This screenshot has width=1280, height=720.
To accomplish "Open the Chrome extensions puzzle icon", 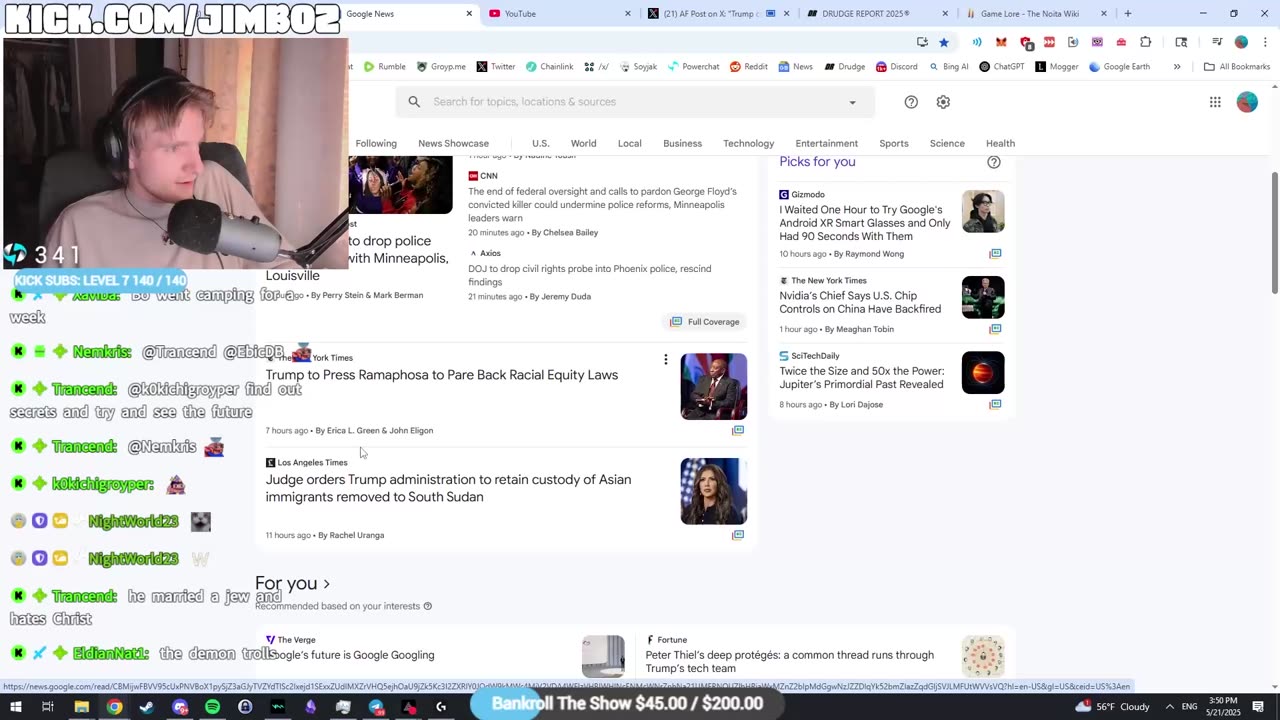I will tap(1145, 42).
